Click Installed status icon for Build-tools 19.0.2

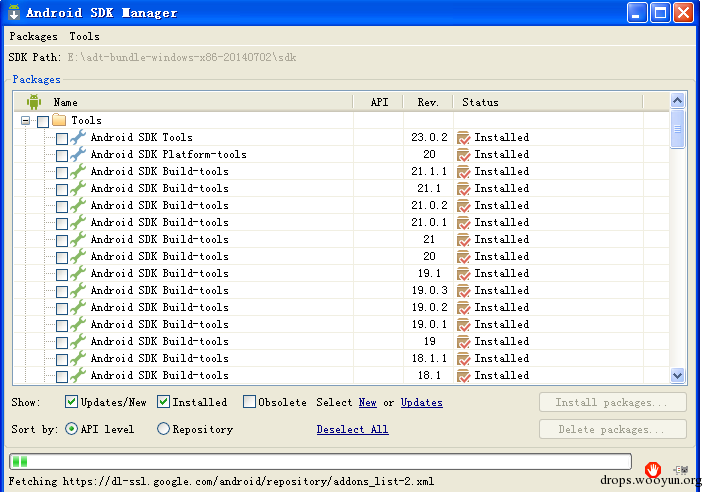pos(463,308)
